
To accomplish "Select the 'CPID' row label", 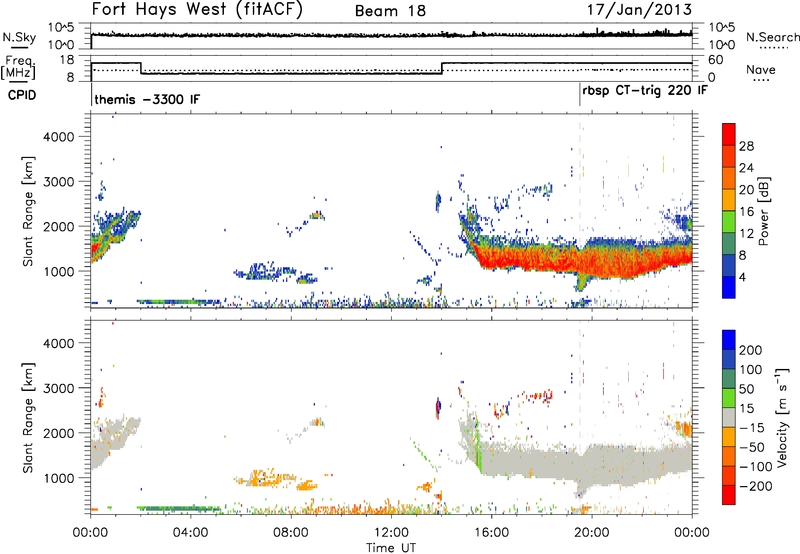I will [x=22, y=95].
